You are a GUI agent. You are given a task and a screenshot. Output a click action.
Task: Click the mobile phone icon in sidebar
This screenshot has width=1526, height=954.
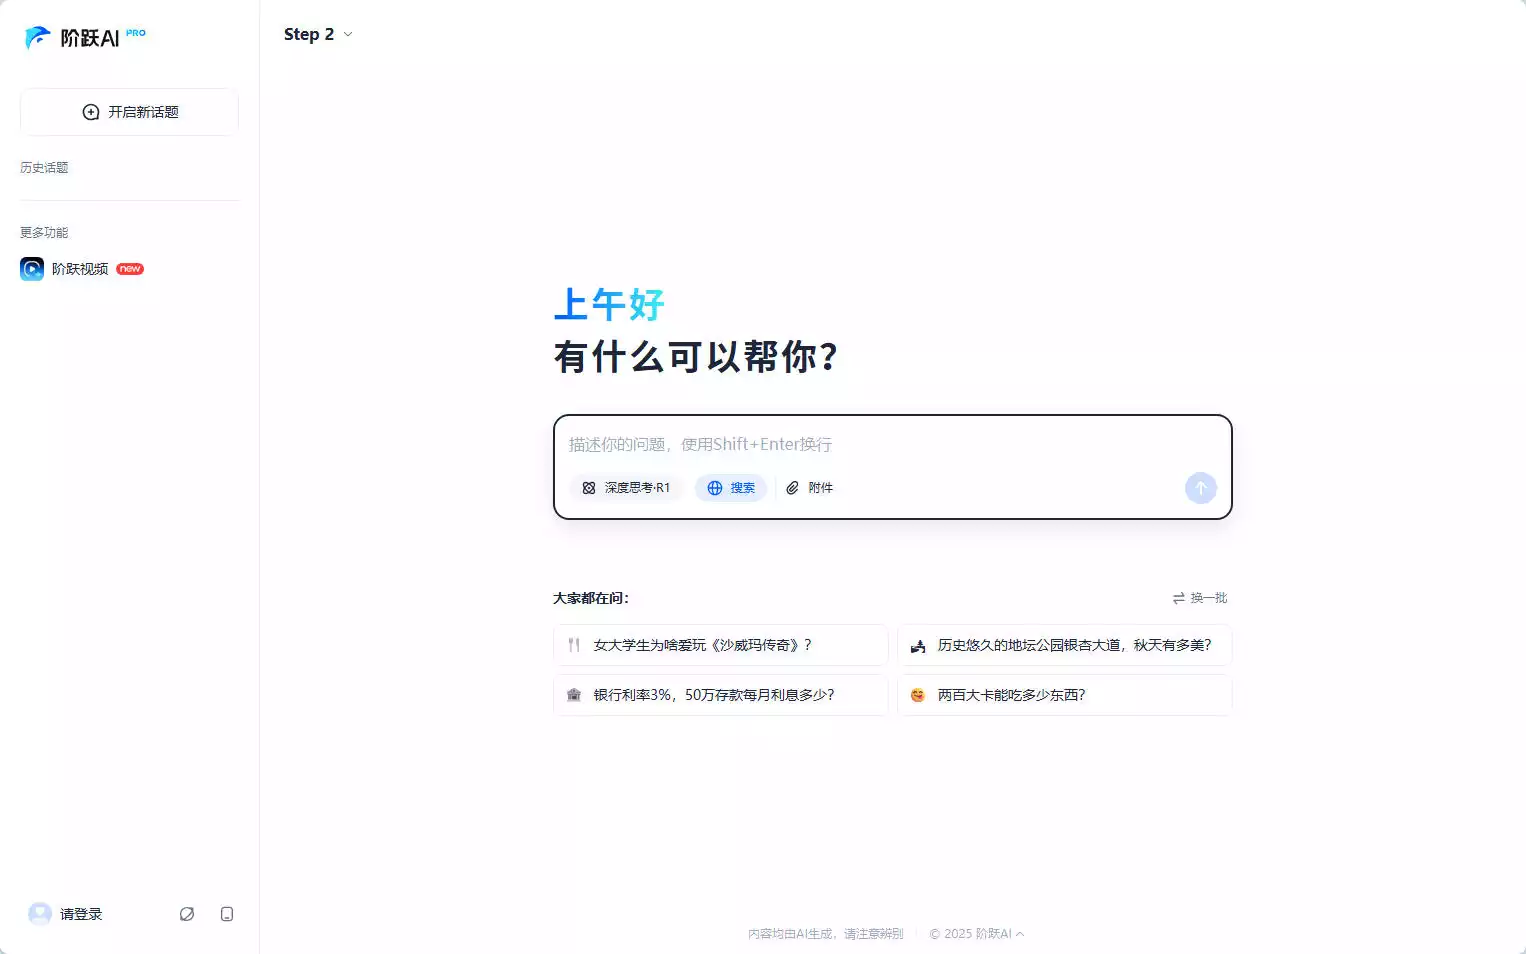pos(227,914)
